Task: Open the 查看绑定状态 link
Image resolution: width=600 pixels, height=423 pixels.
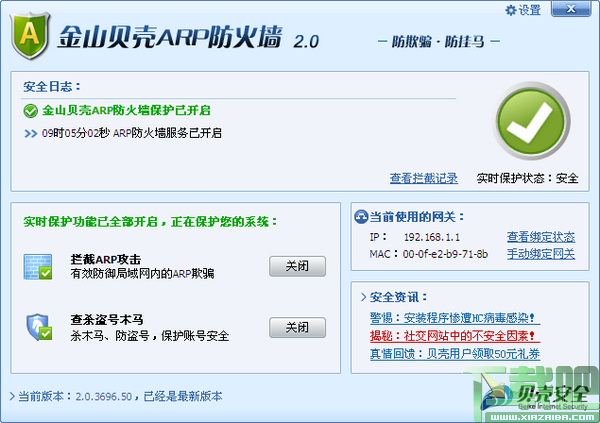Action: point(541,237)
